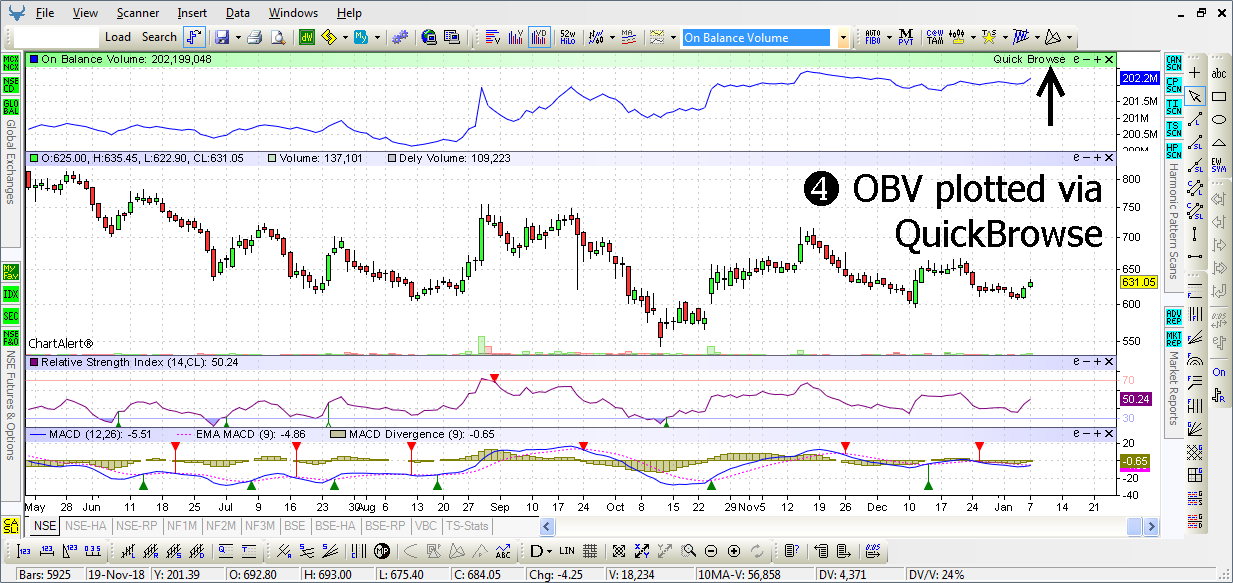Click the NSE F&O sidebar icon

[11, 338]
